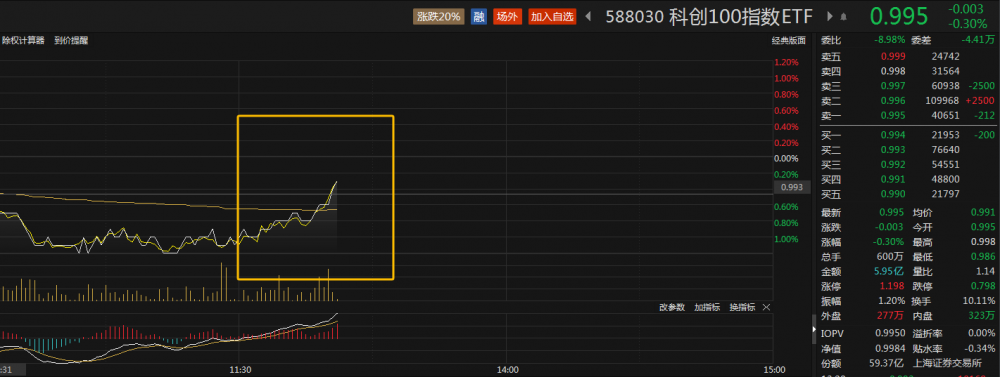Click the 贴水率 value -0.34%
The height and width of the screenshot is (377, 1000).
click(x=980, y=348)
